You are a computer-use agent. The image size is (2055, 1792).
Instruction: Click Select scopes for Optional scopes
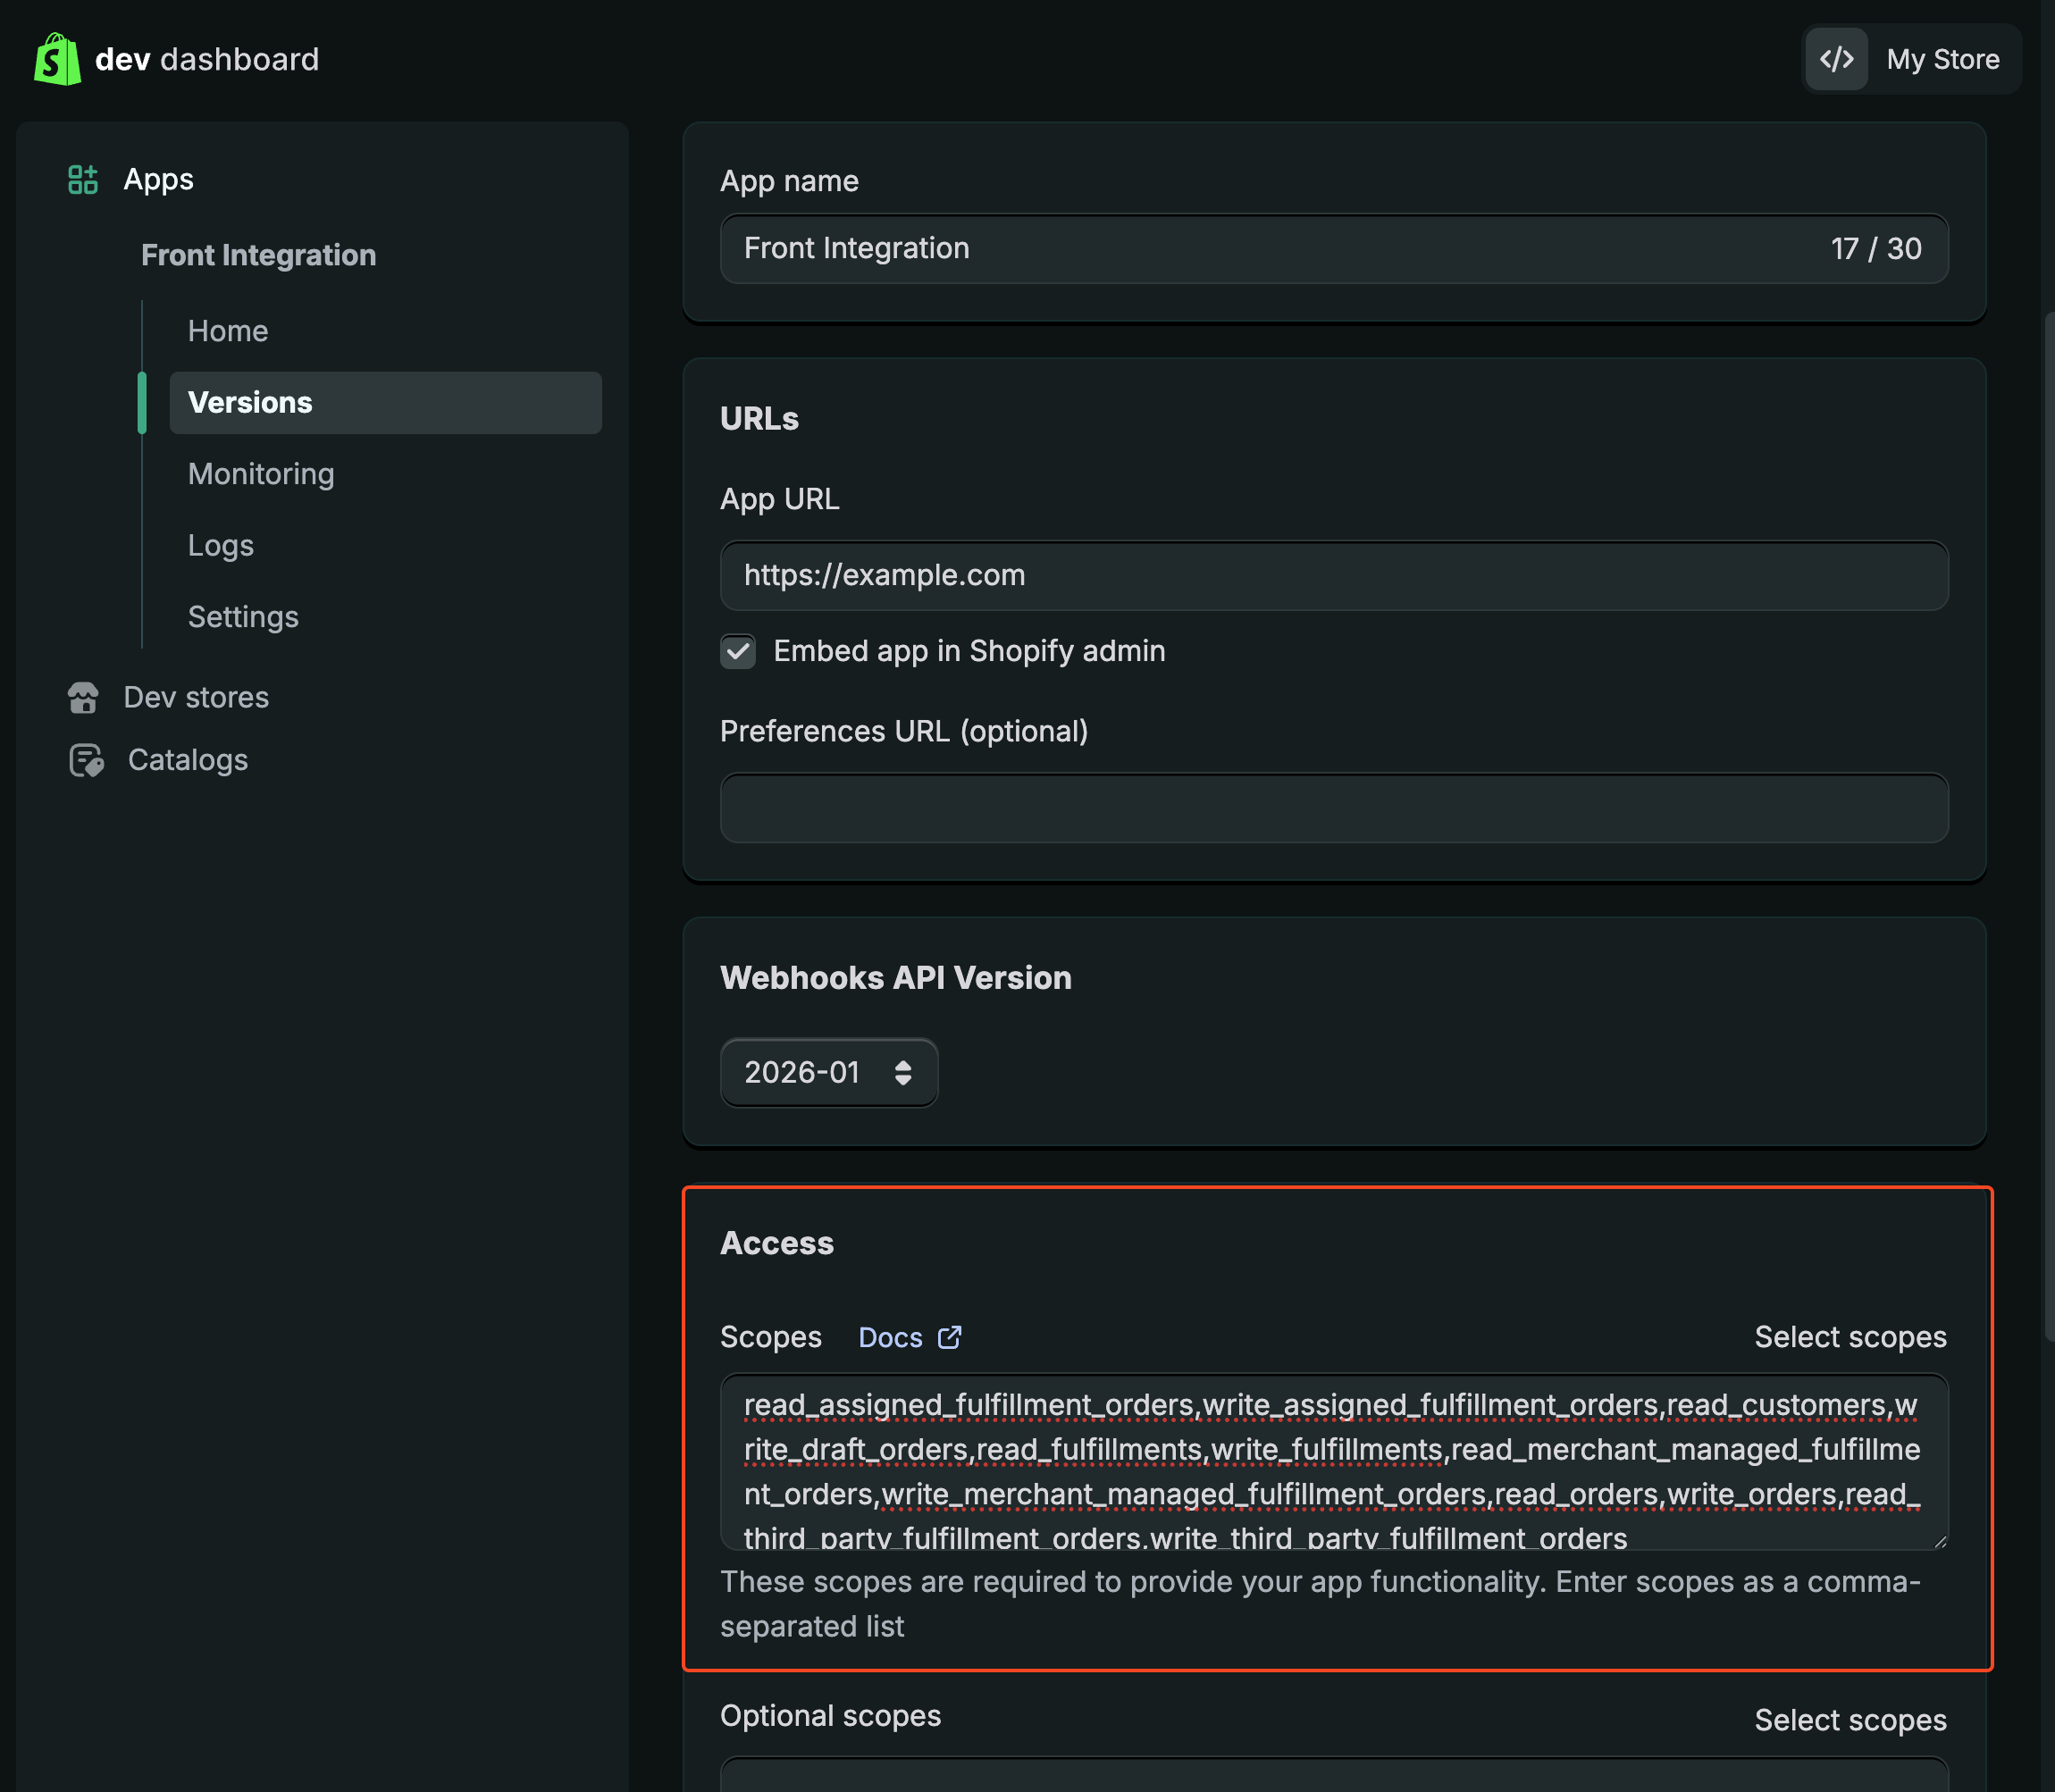[x=1849, y=1720]
